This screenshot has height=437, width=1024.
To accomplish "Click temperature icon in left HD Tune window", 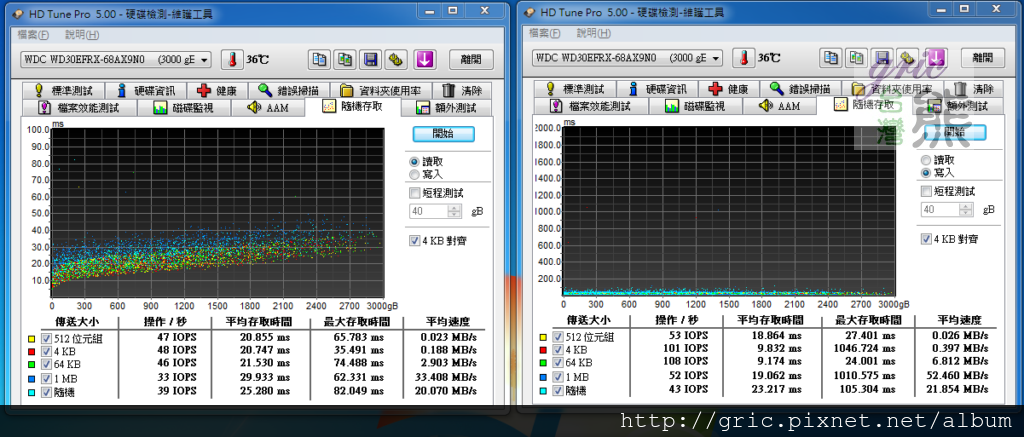I will coord(231,59).
